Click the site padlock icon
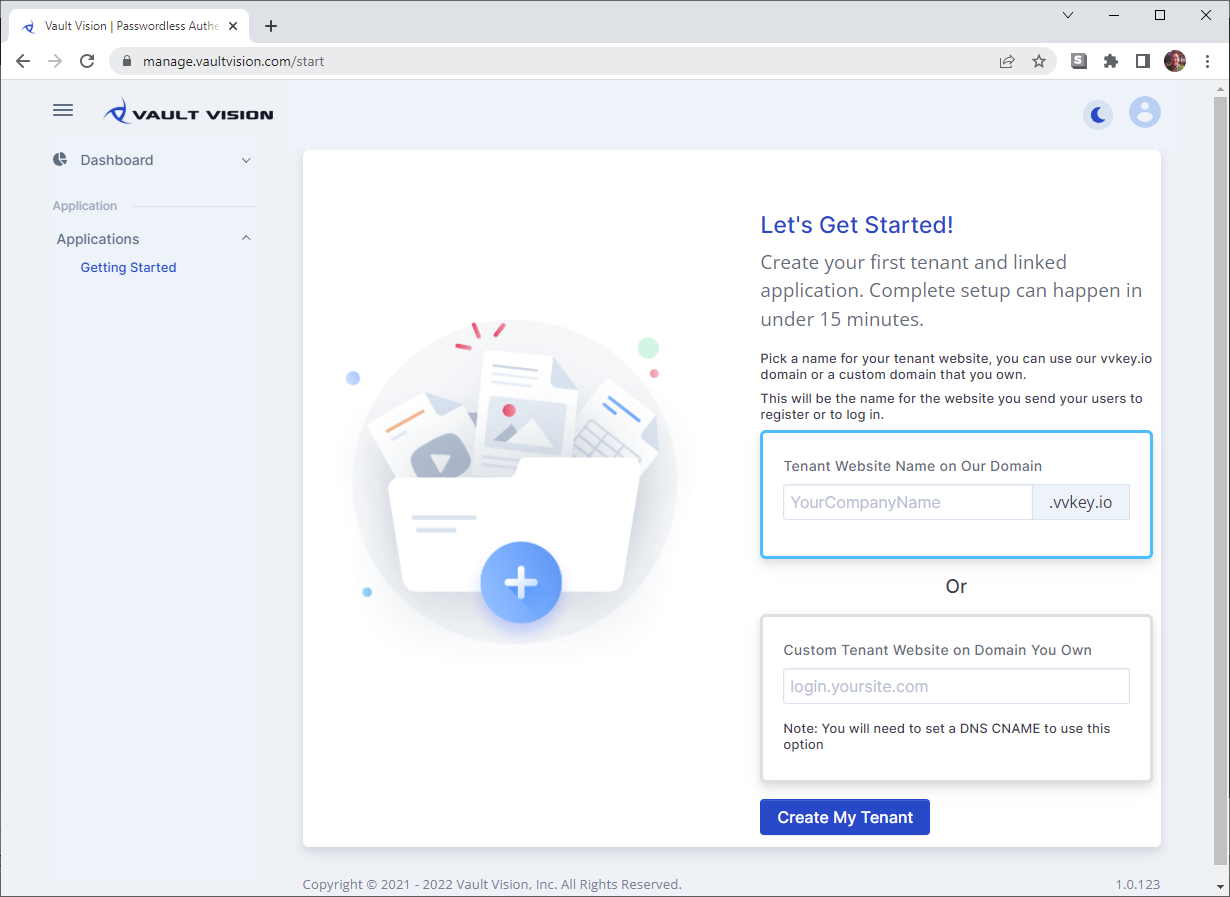1230x897 pixels. point(126,61)
